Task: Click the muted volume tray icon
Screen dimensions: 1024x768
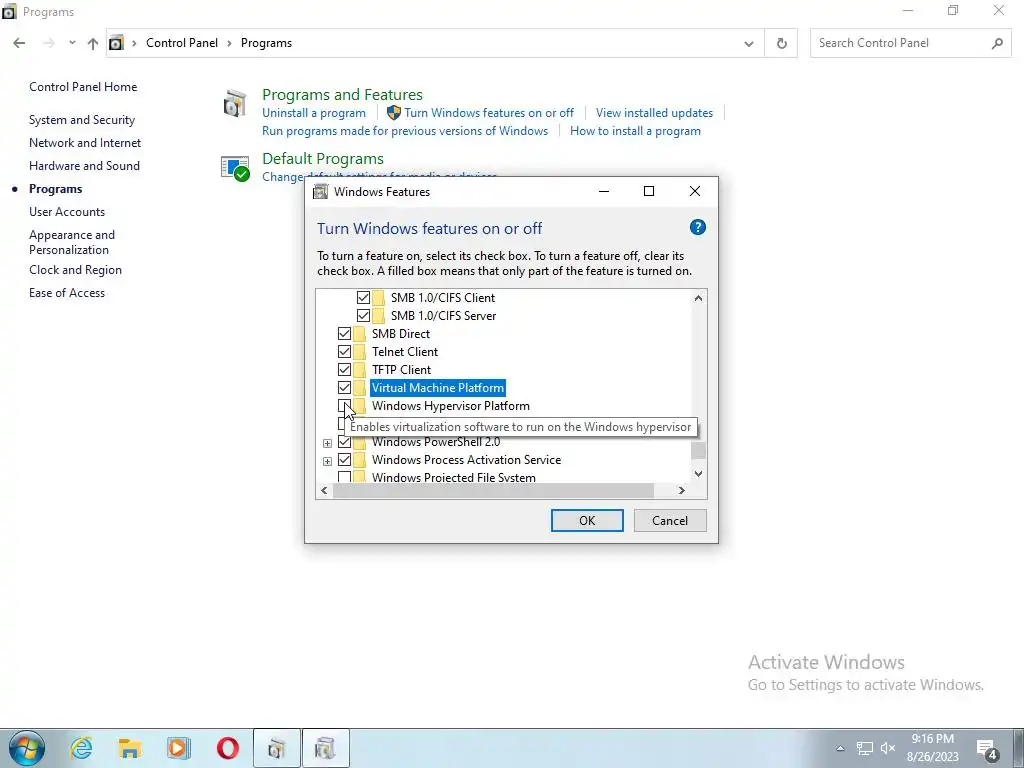Action: (888, 748)
